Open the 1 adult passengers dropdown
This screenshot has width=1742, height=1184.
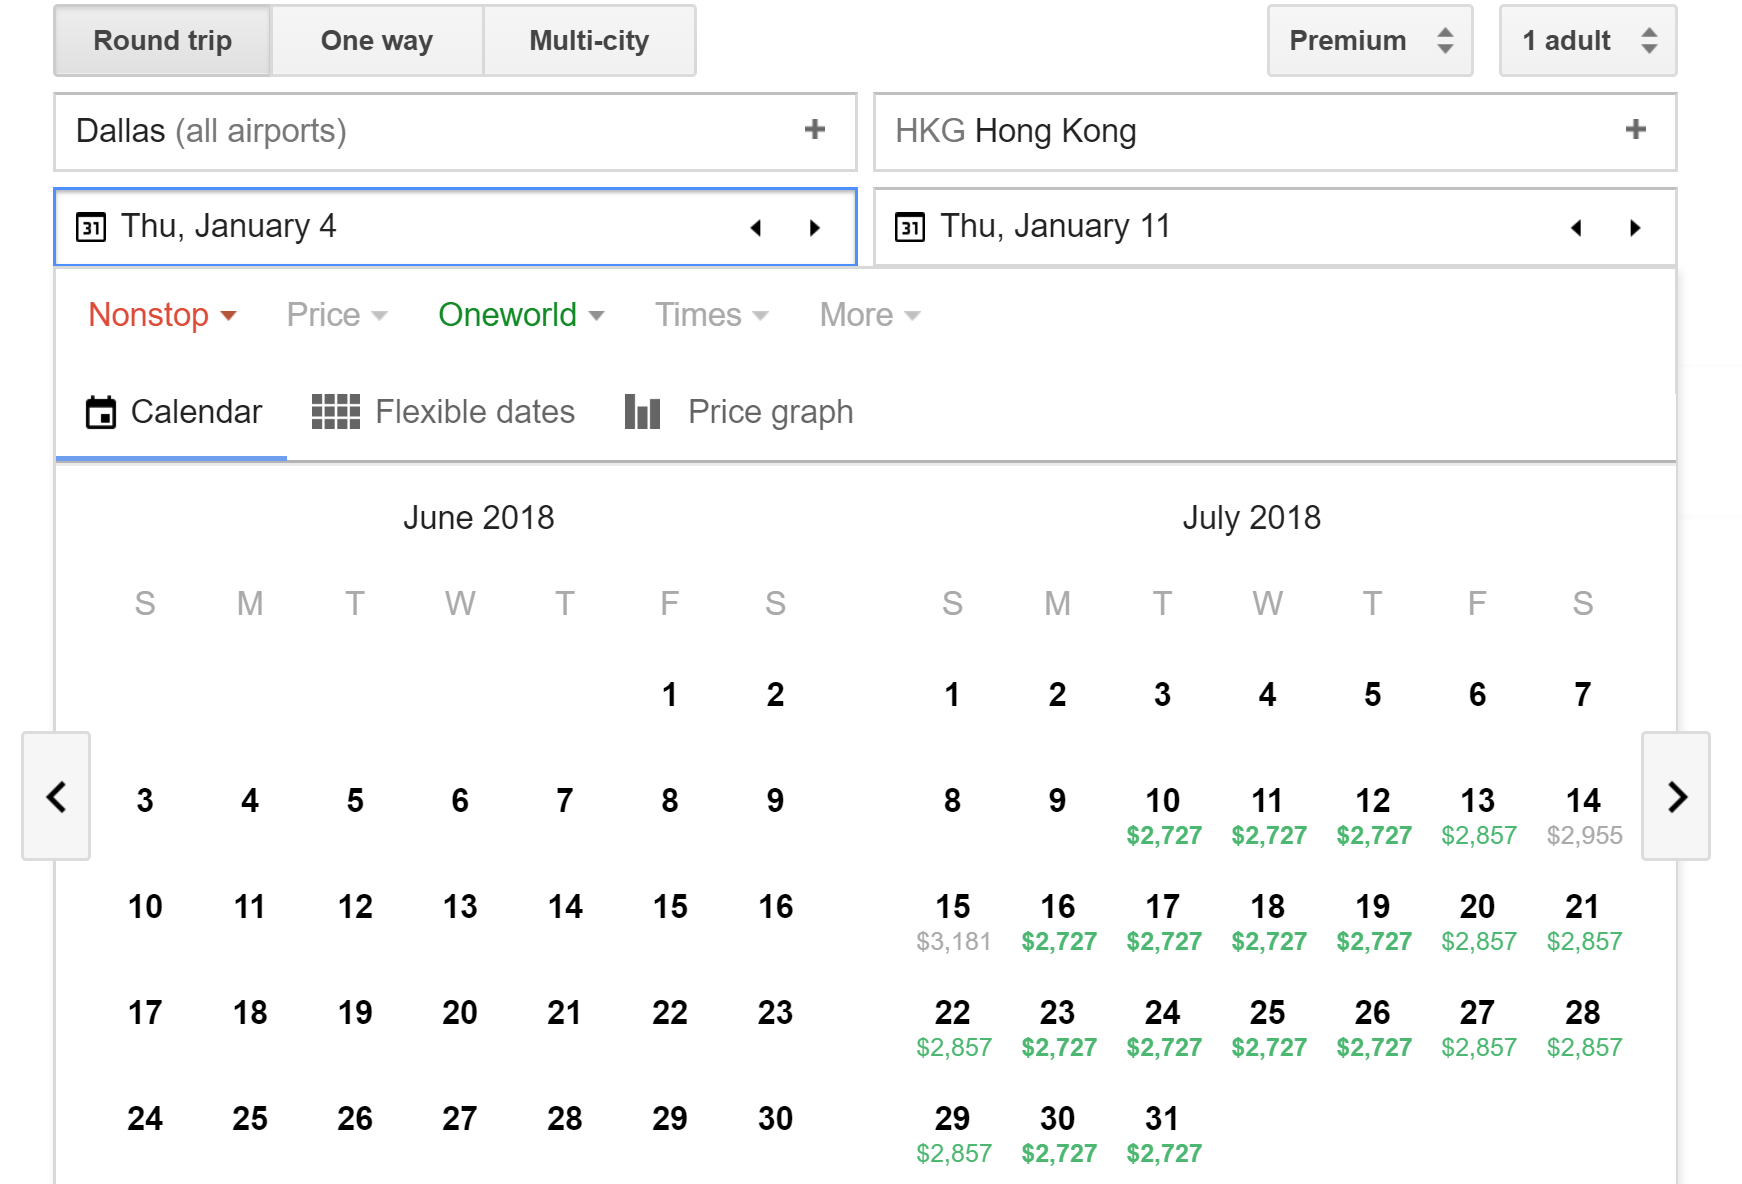tap(1587, 41)
